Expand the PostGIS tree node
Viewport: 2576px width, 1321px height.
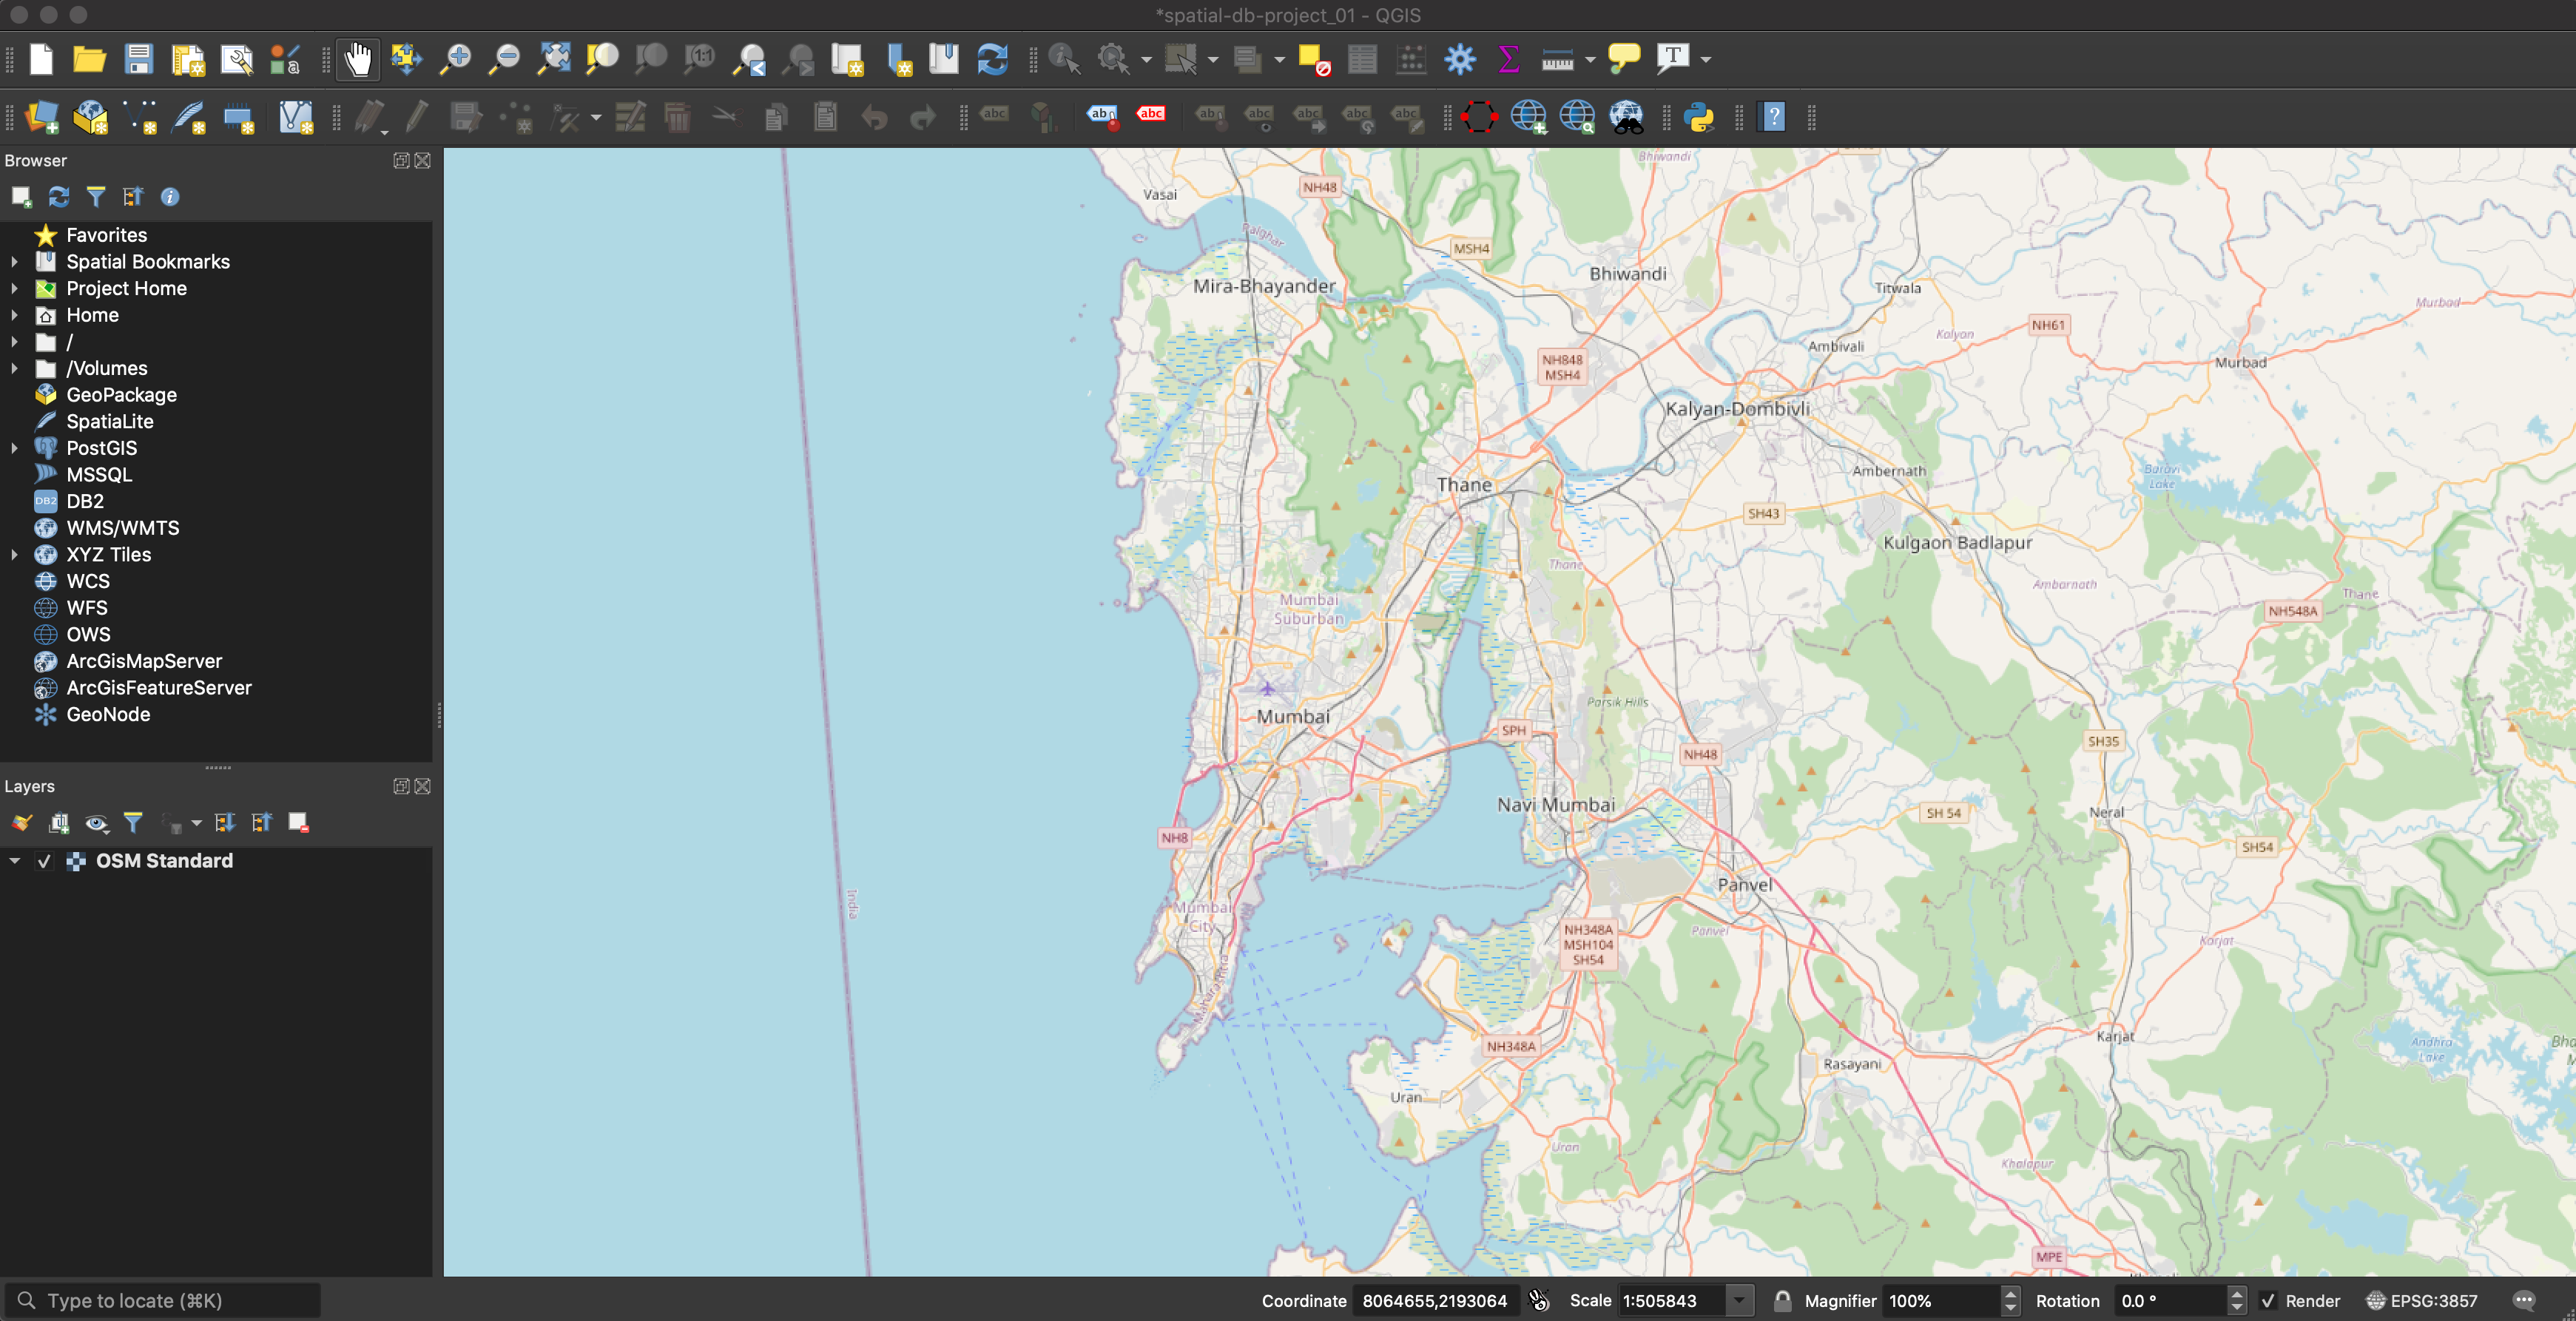[x=14, y=448]
